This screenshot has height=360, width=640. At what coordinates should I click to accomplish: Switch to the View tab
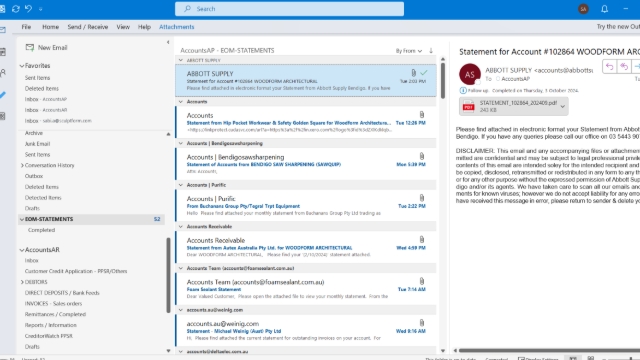pos(123,27)
